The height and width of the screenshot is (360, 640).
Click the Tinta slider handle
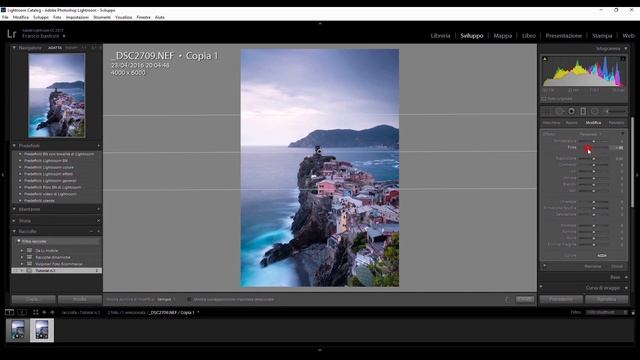coord(588,147)
